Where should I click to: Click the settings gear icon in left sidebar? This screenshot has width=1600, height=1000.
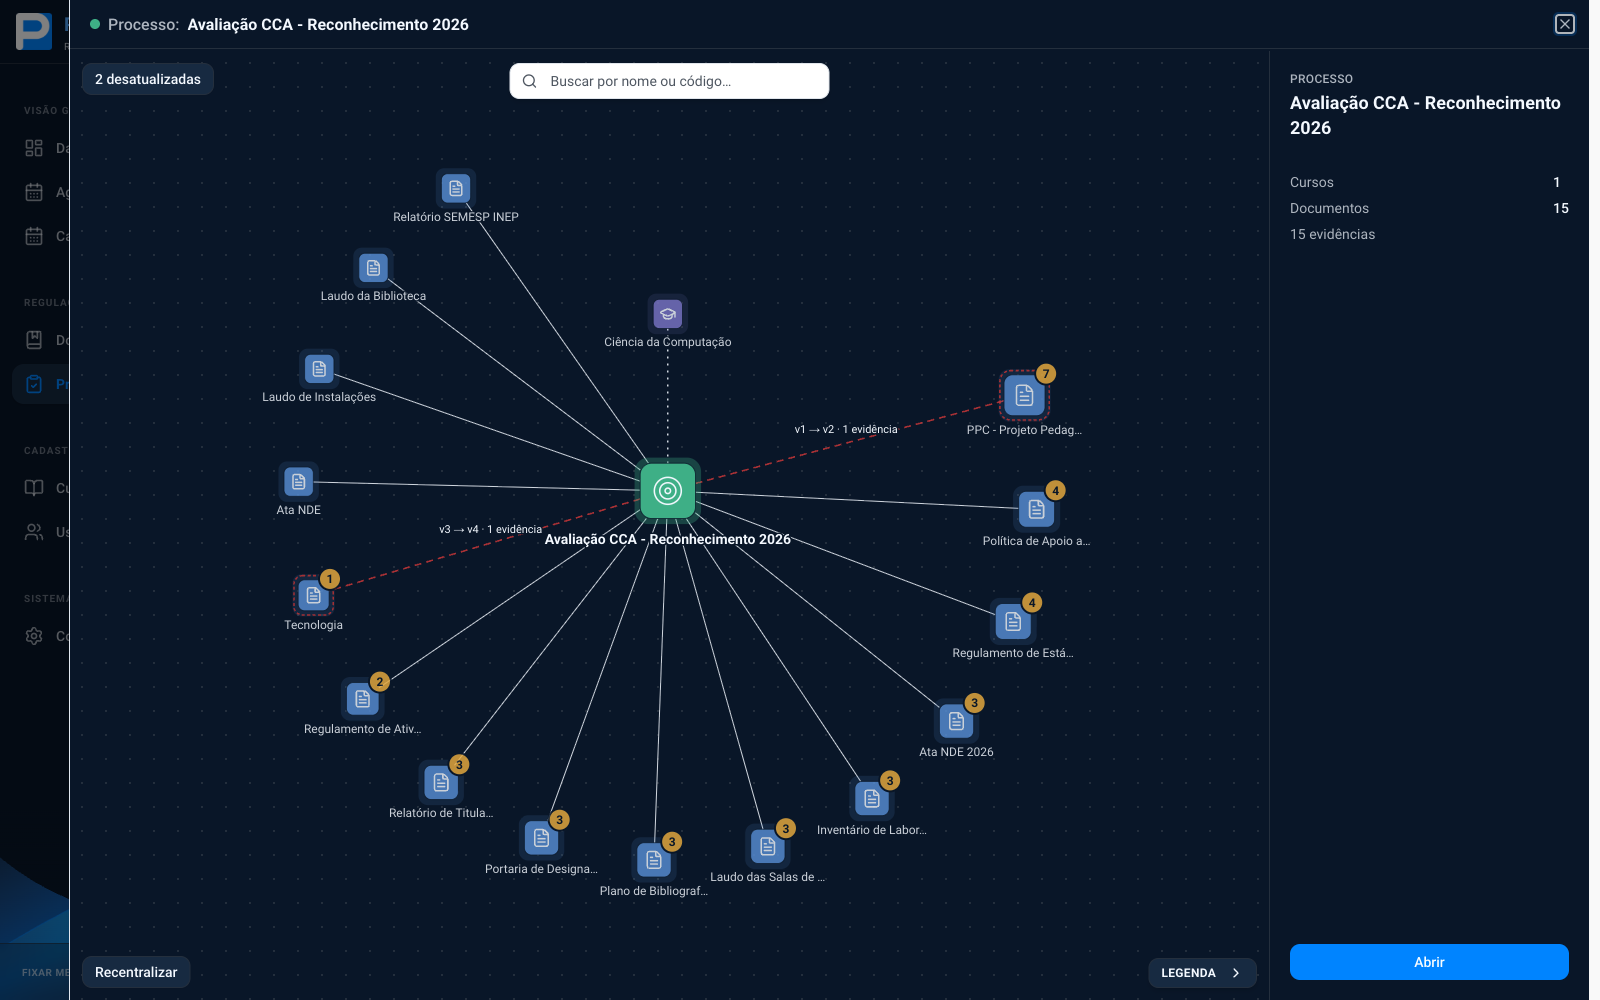coord(34,636)
